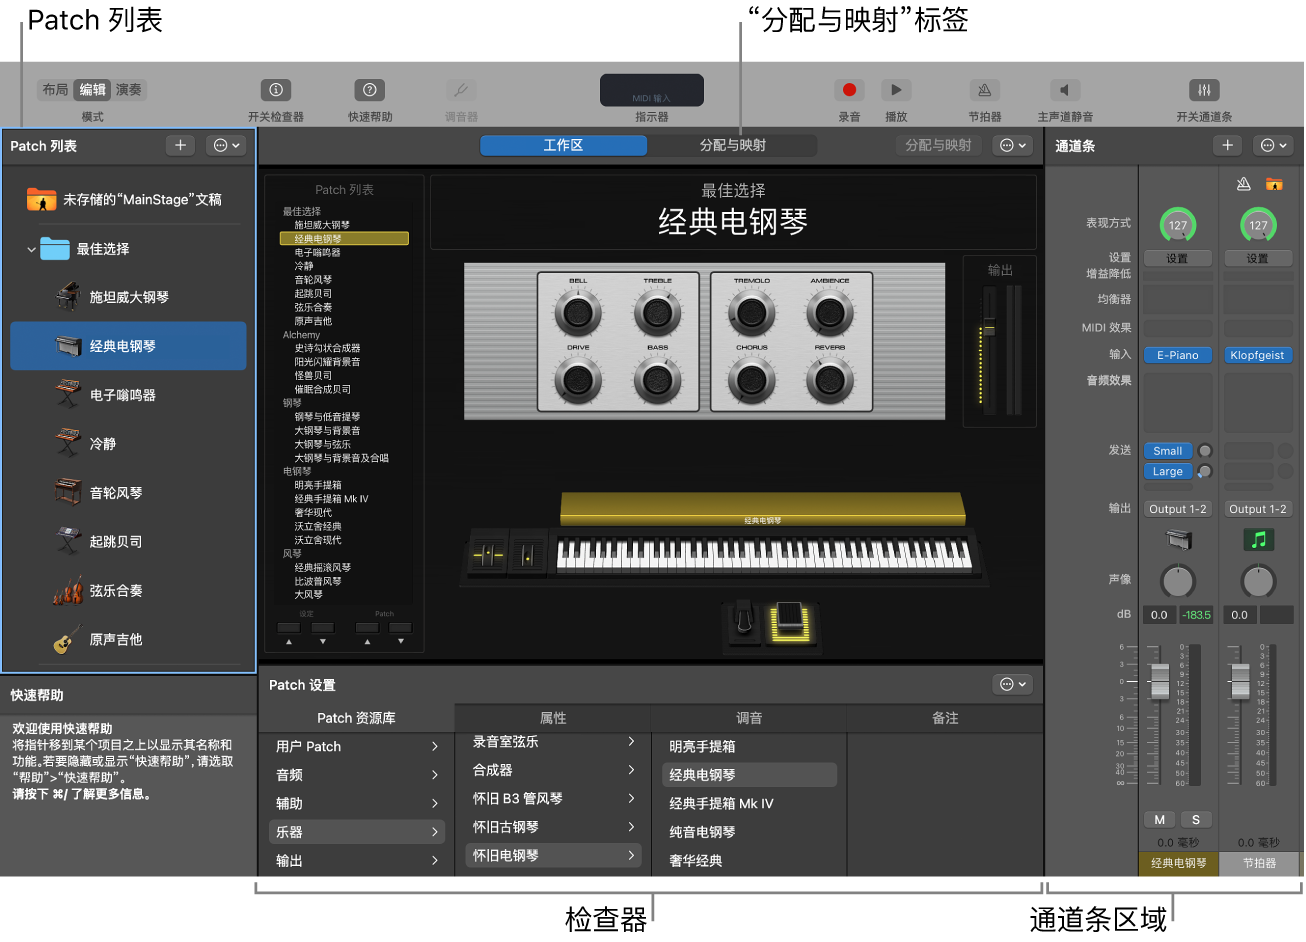The height and width of the screenshot is (942, 1306).
Task: Click the 开关通道条 channel strips icon
Action: pos(1204,89)
